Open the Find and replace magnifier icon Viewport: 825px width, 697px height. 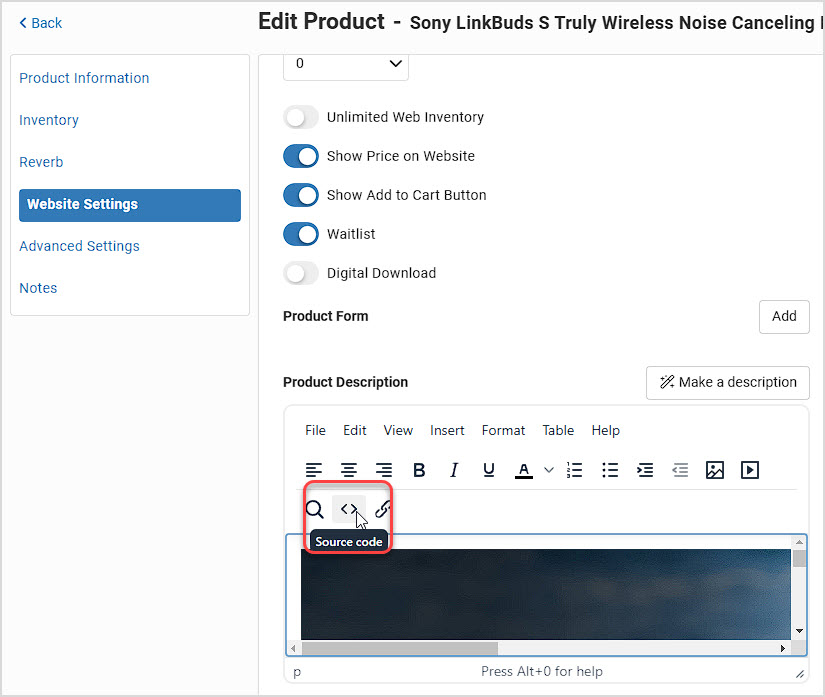314,509
